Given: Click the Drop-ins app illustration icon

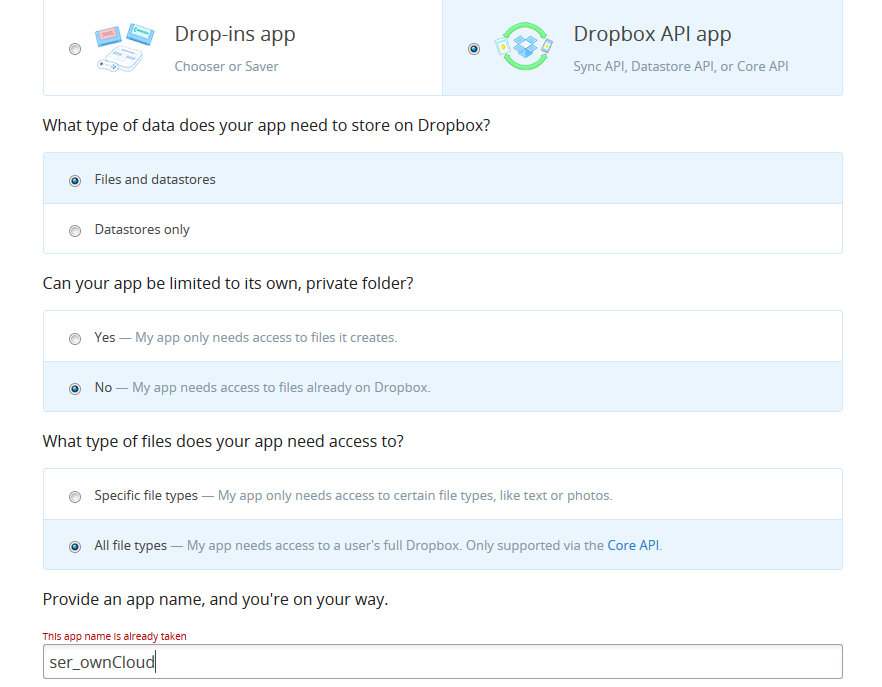Looking at the screenshot, I should coord(124,47).
